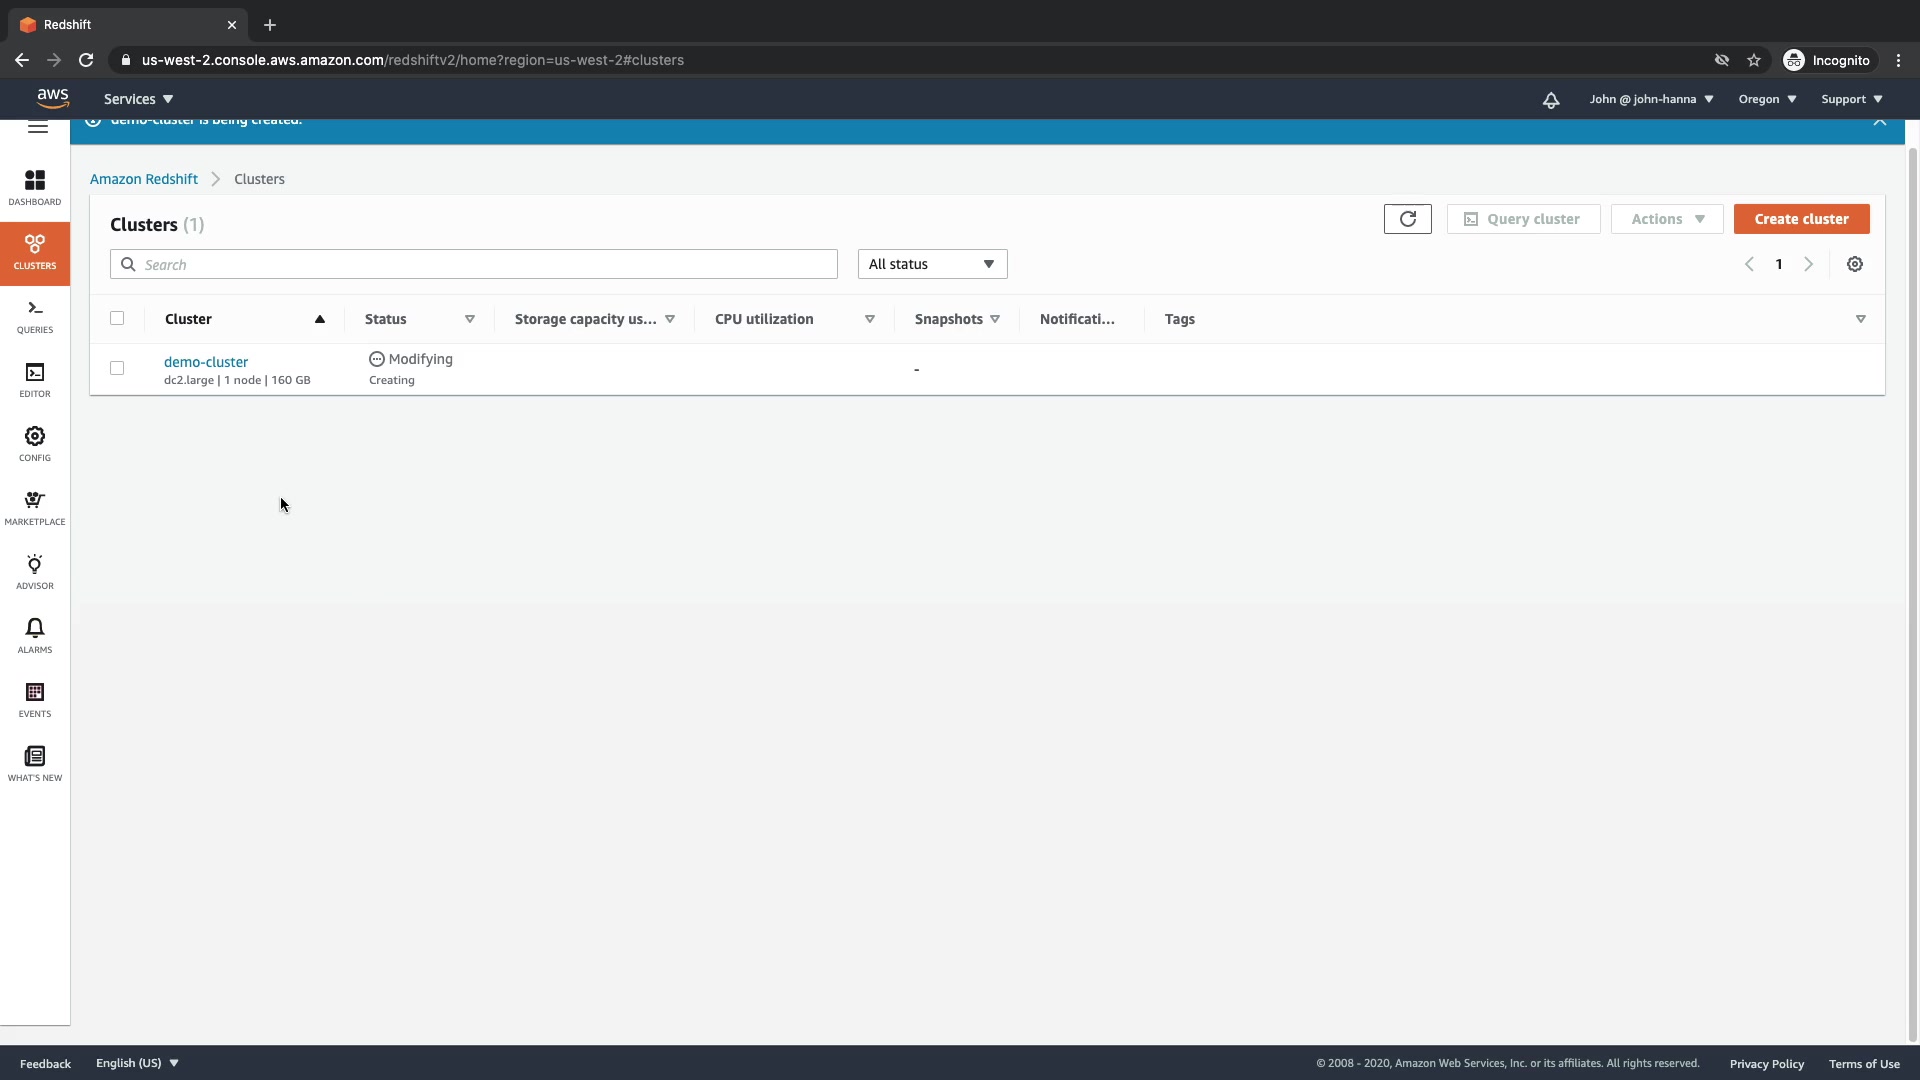Open the query Editor sidebar icon
The height and width of the screenshot is (1080, 1920).
(x=35, y=379)
